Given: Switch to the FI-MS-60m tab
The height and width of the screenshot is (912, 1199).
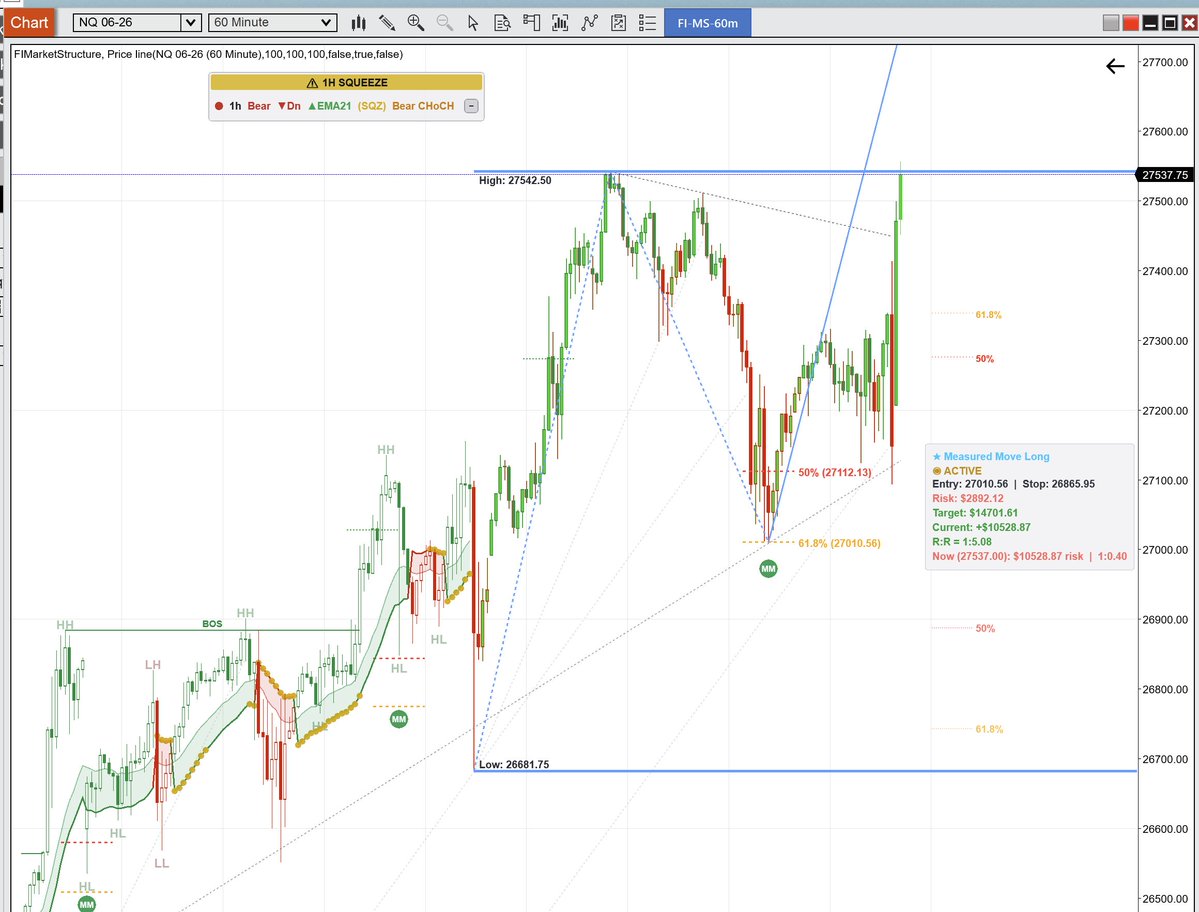Looking at the screenshot, I should 707,22.
